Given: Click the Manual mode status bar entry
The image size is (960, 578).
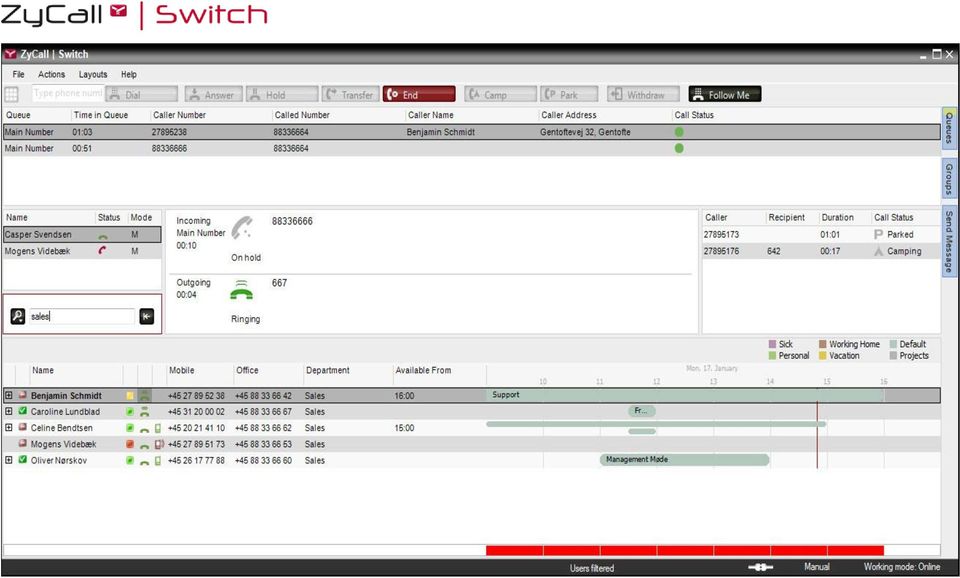Looking at the screenshot, I should (817, 567).
